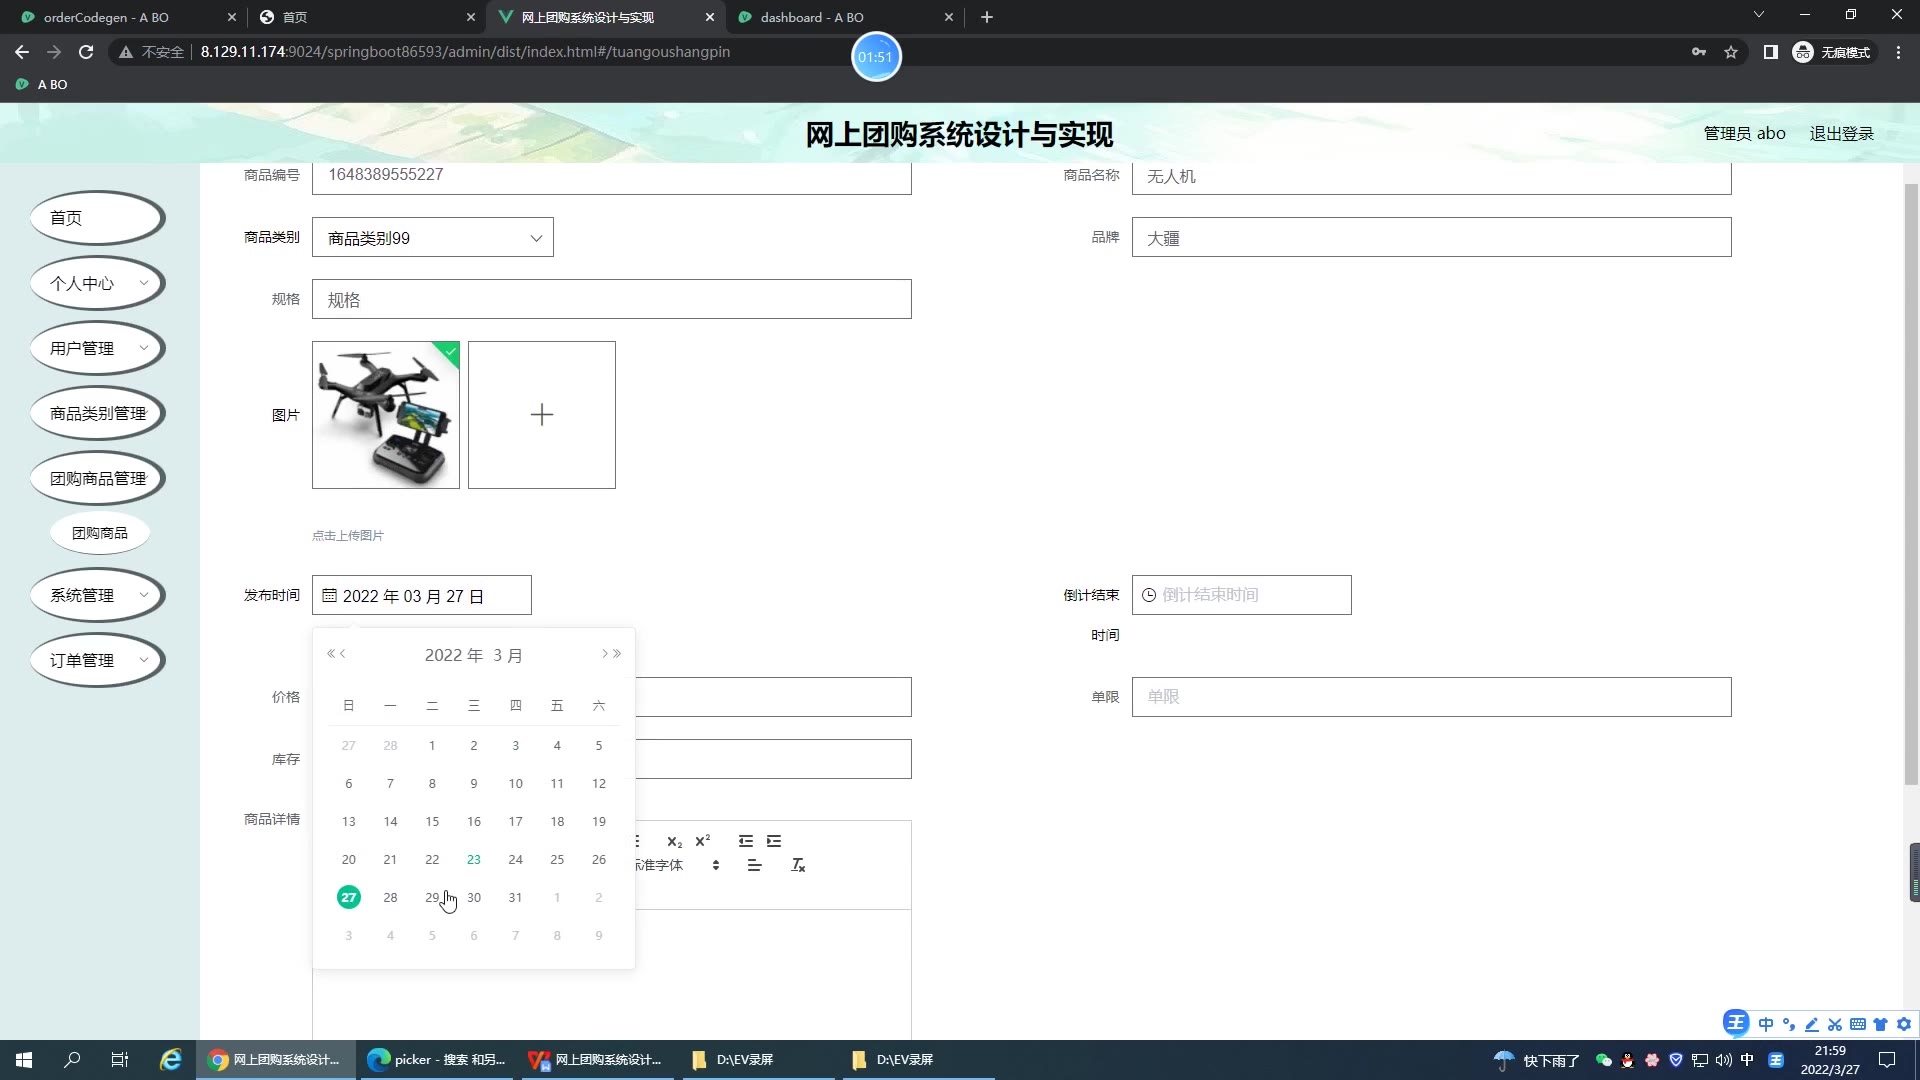Go to next month in calendar

605,654
